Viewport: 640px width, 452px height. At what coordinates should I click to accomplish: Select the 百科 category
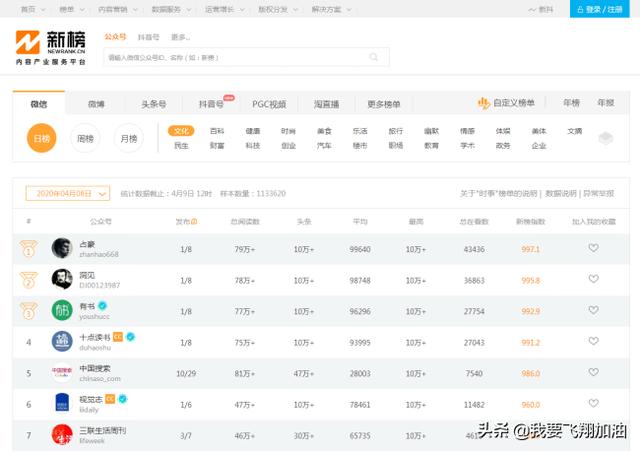(217, 131)
